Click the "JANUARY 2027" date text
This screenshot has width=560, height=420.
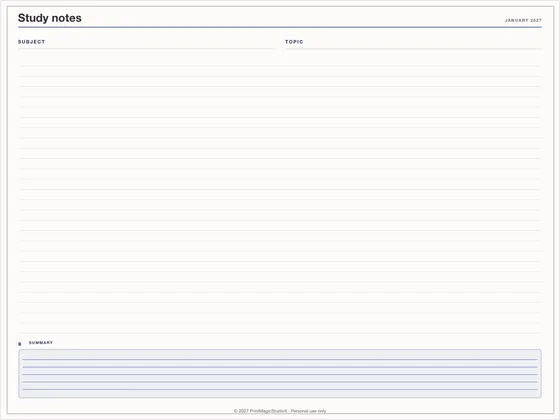523,20
